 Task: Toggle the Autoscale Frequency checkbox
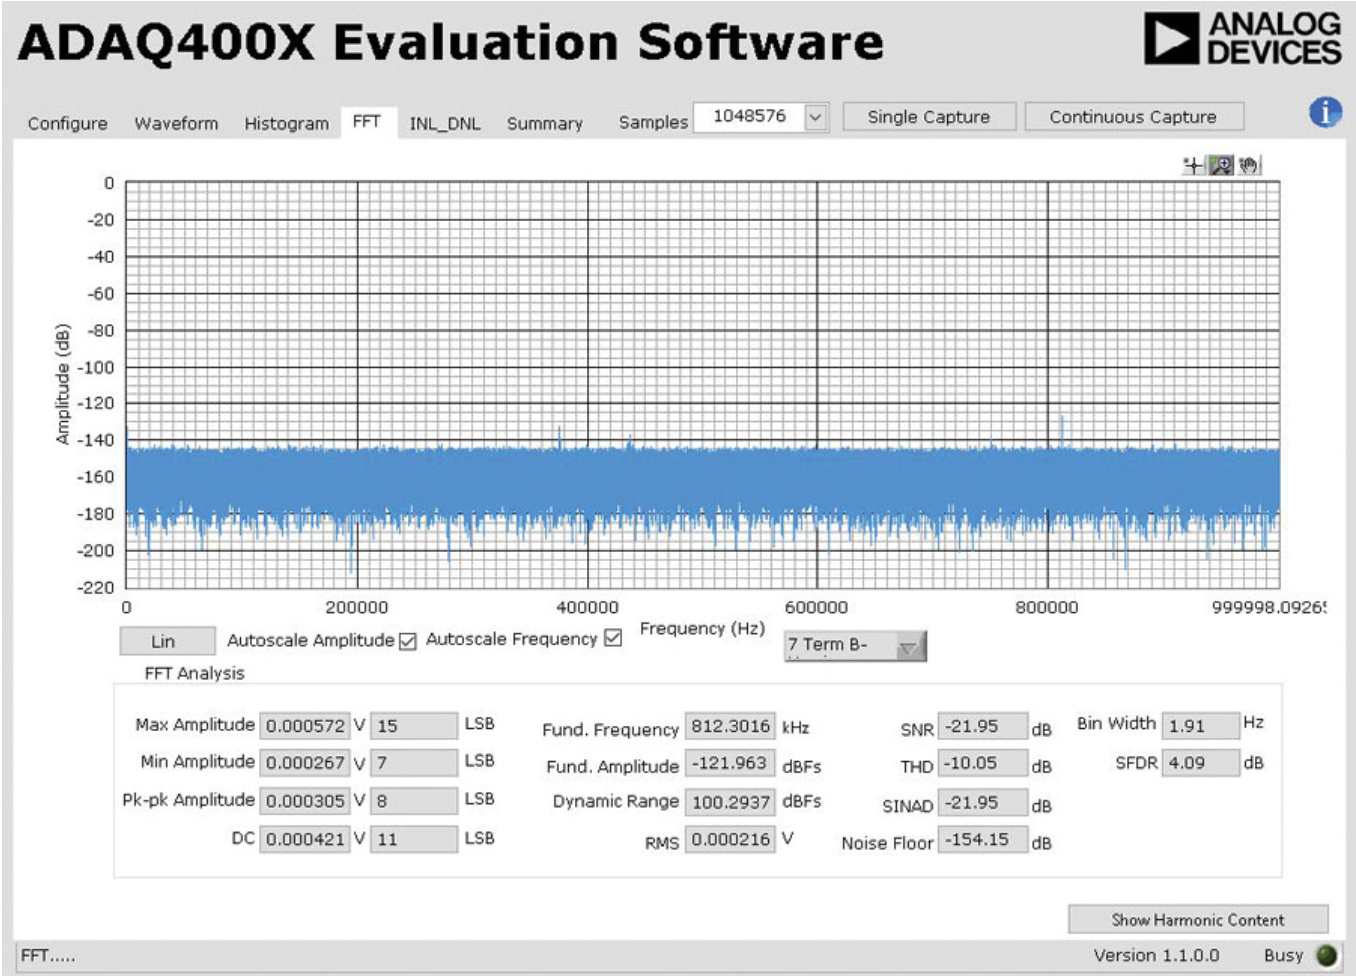(613, 638)
